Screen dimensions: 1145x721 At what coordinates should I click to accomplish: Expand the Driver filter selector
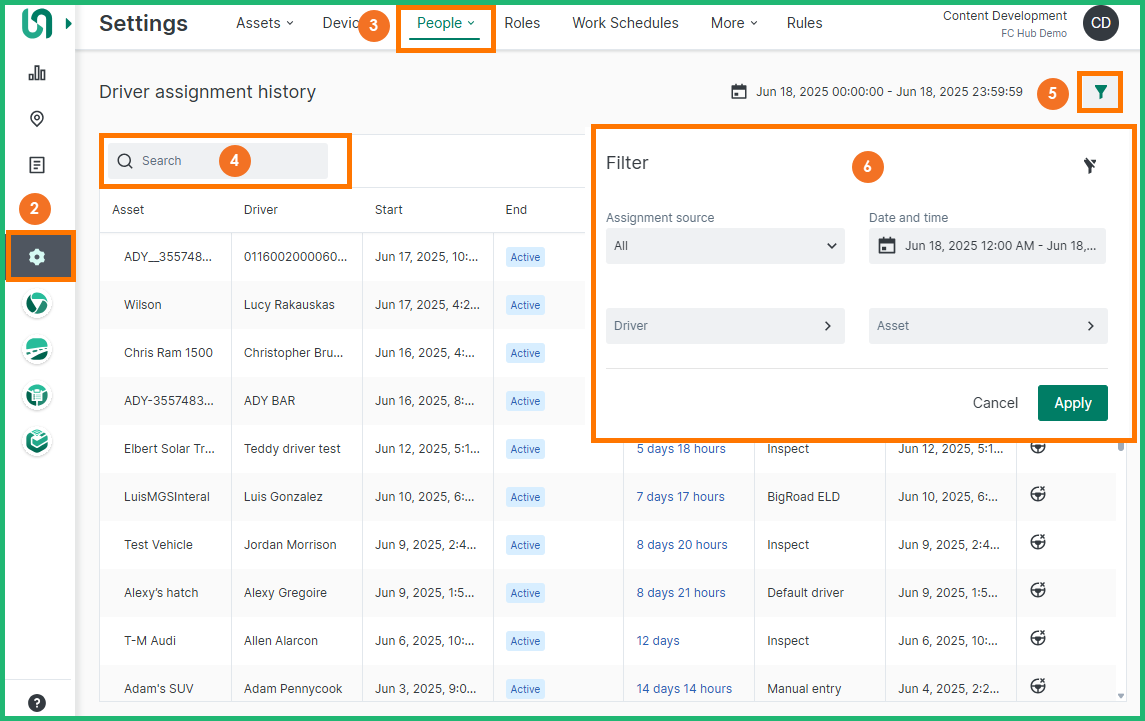(x=725, y=326)
